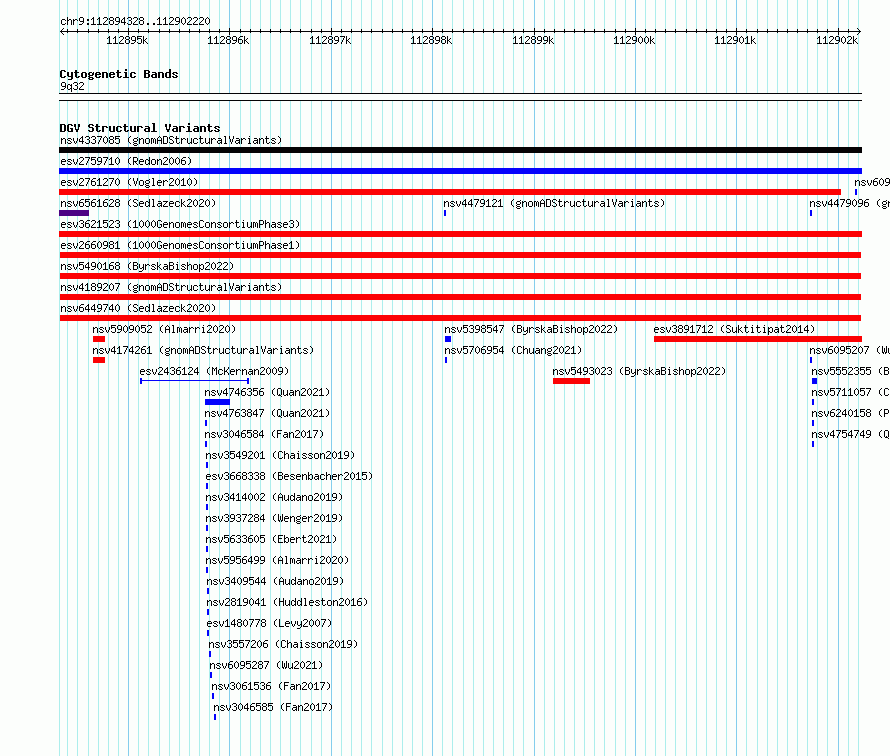The height and width of the screenshot is (756, 890).
Task: Click the chr9:112894328..112902220 region label
Action: click(135, 21)
